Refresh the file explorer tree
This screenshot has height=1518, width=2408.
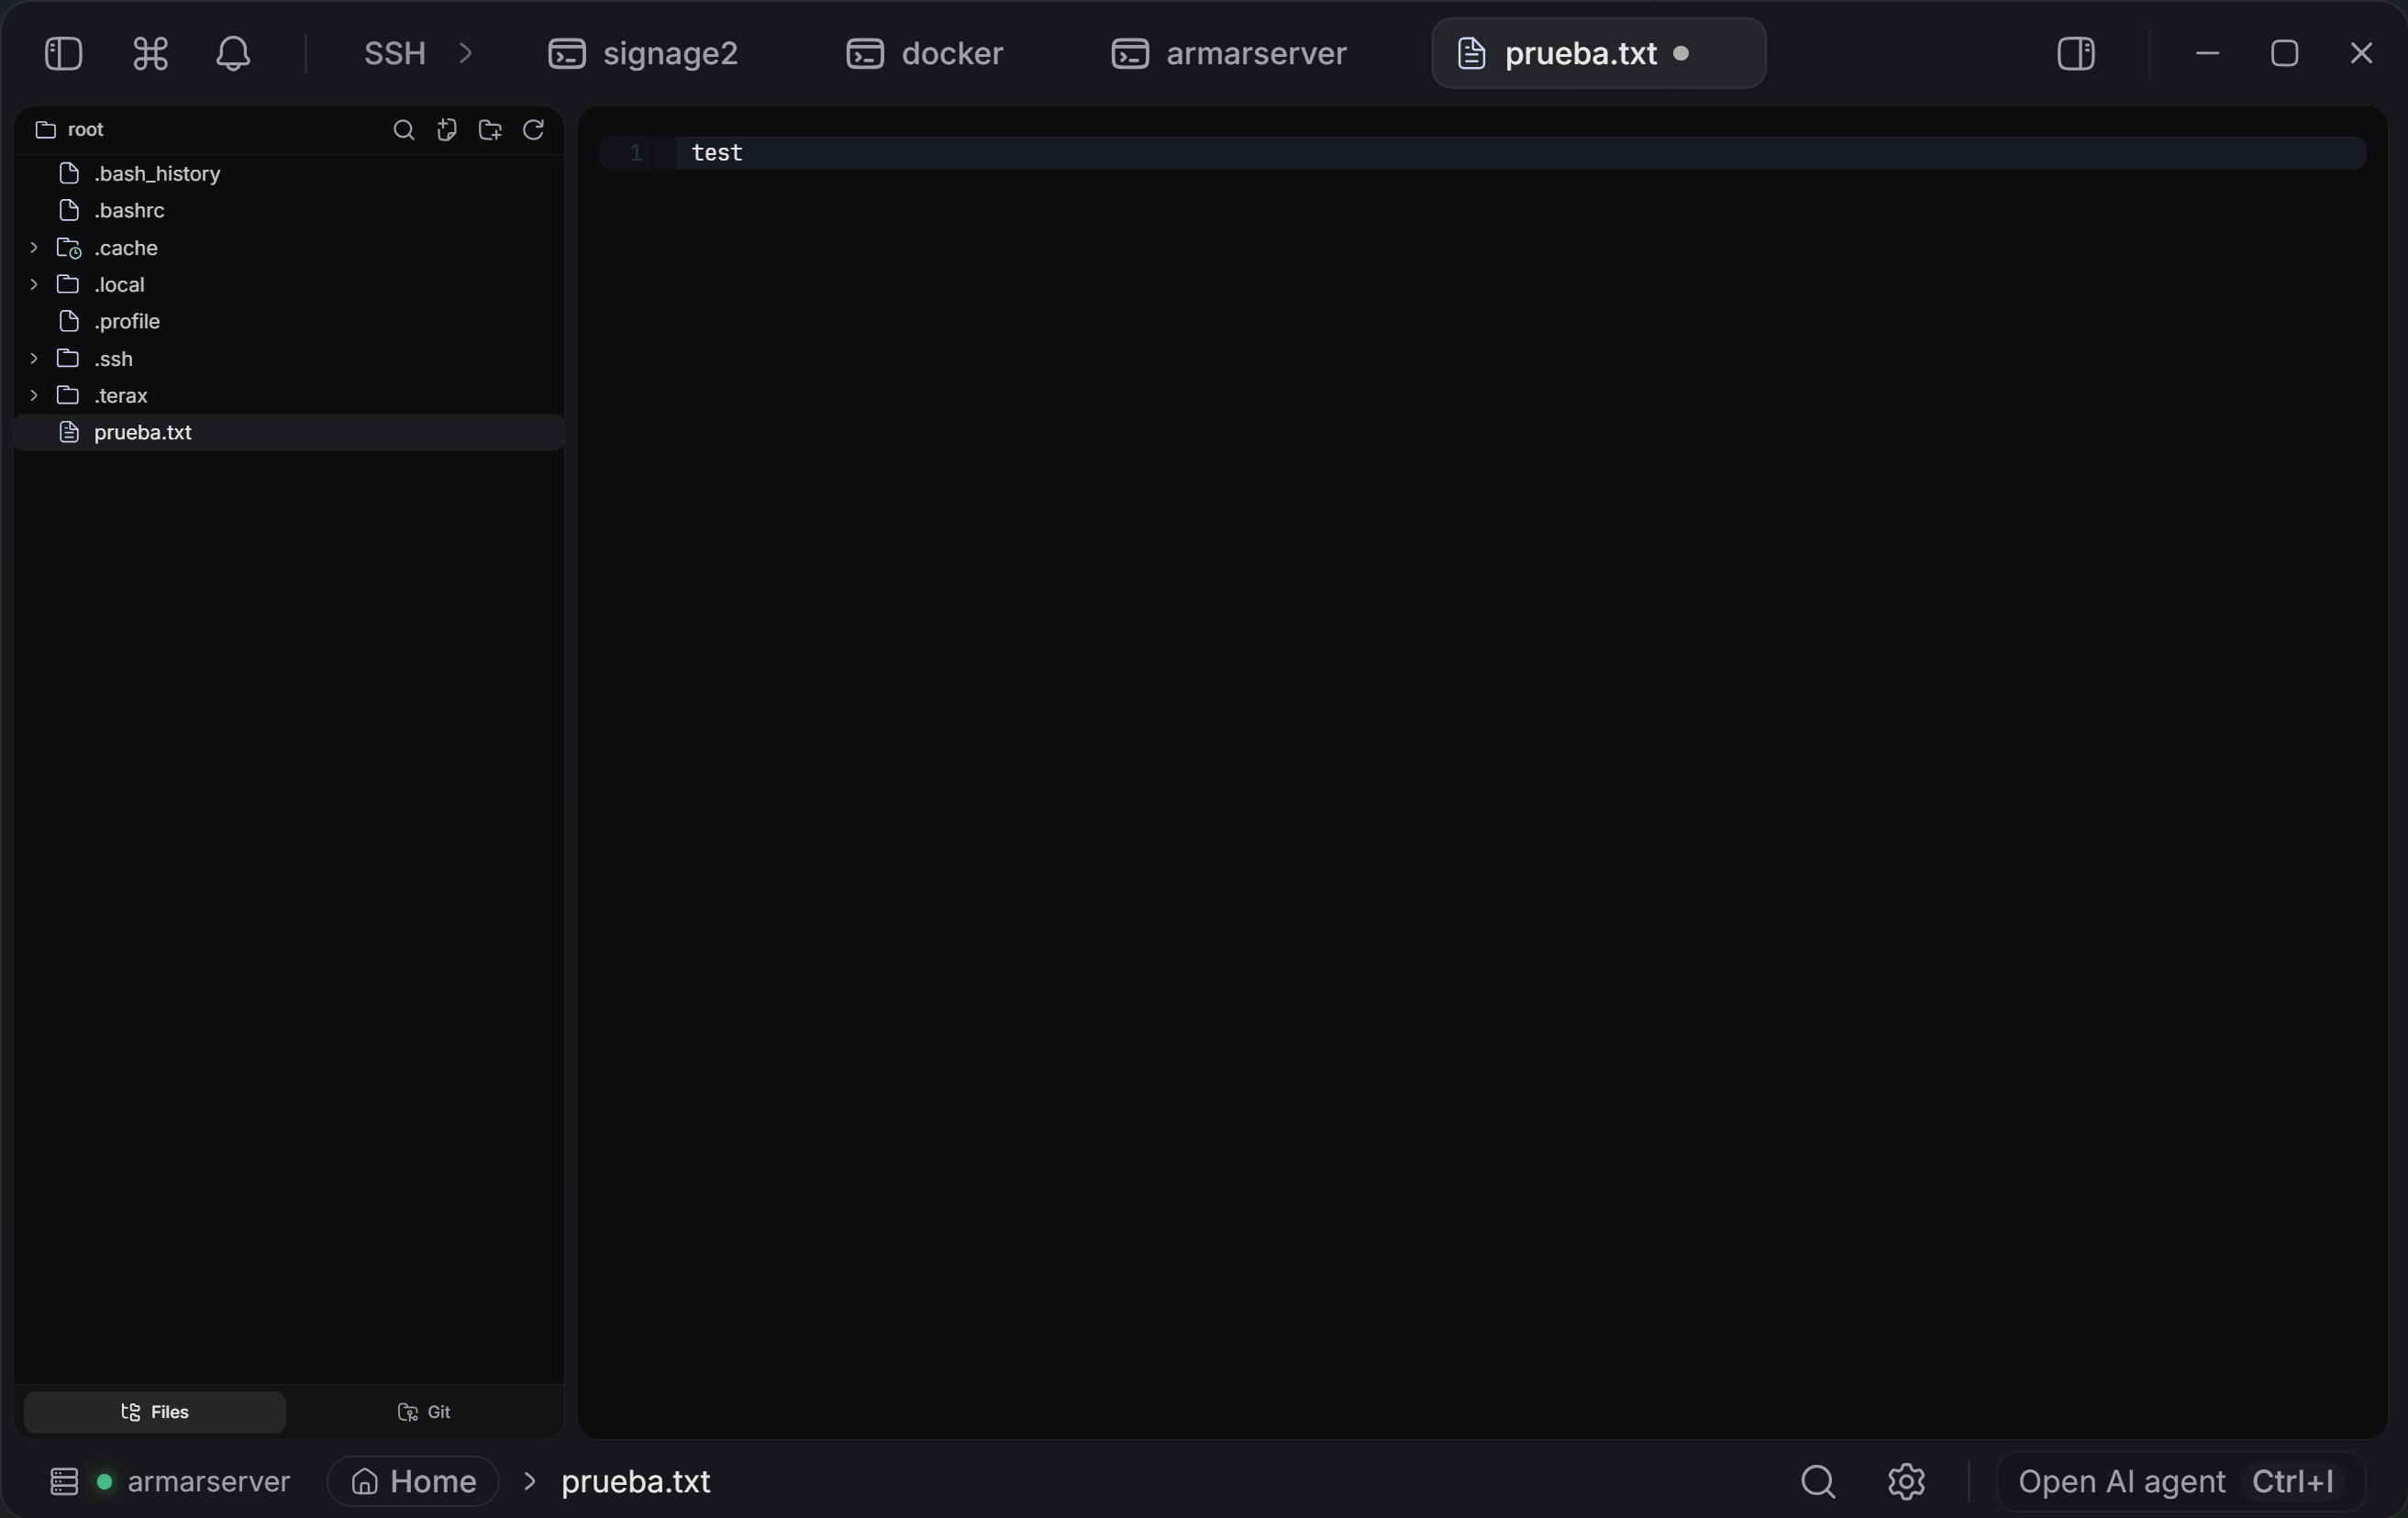click(533, 130)
